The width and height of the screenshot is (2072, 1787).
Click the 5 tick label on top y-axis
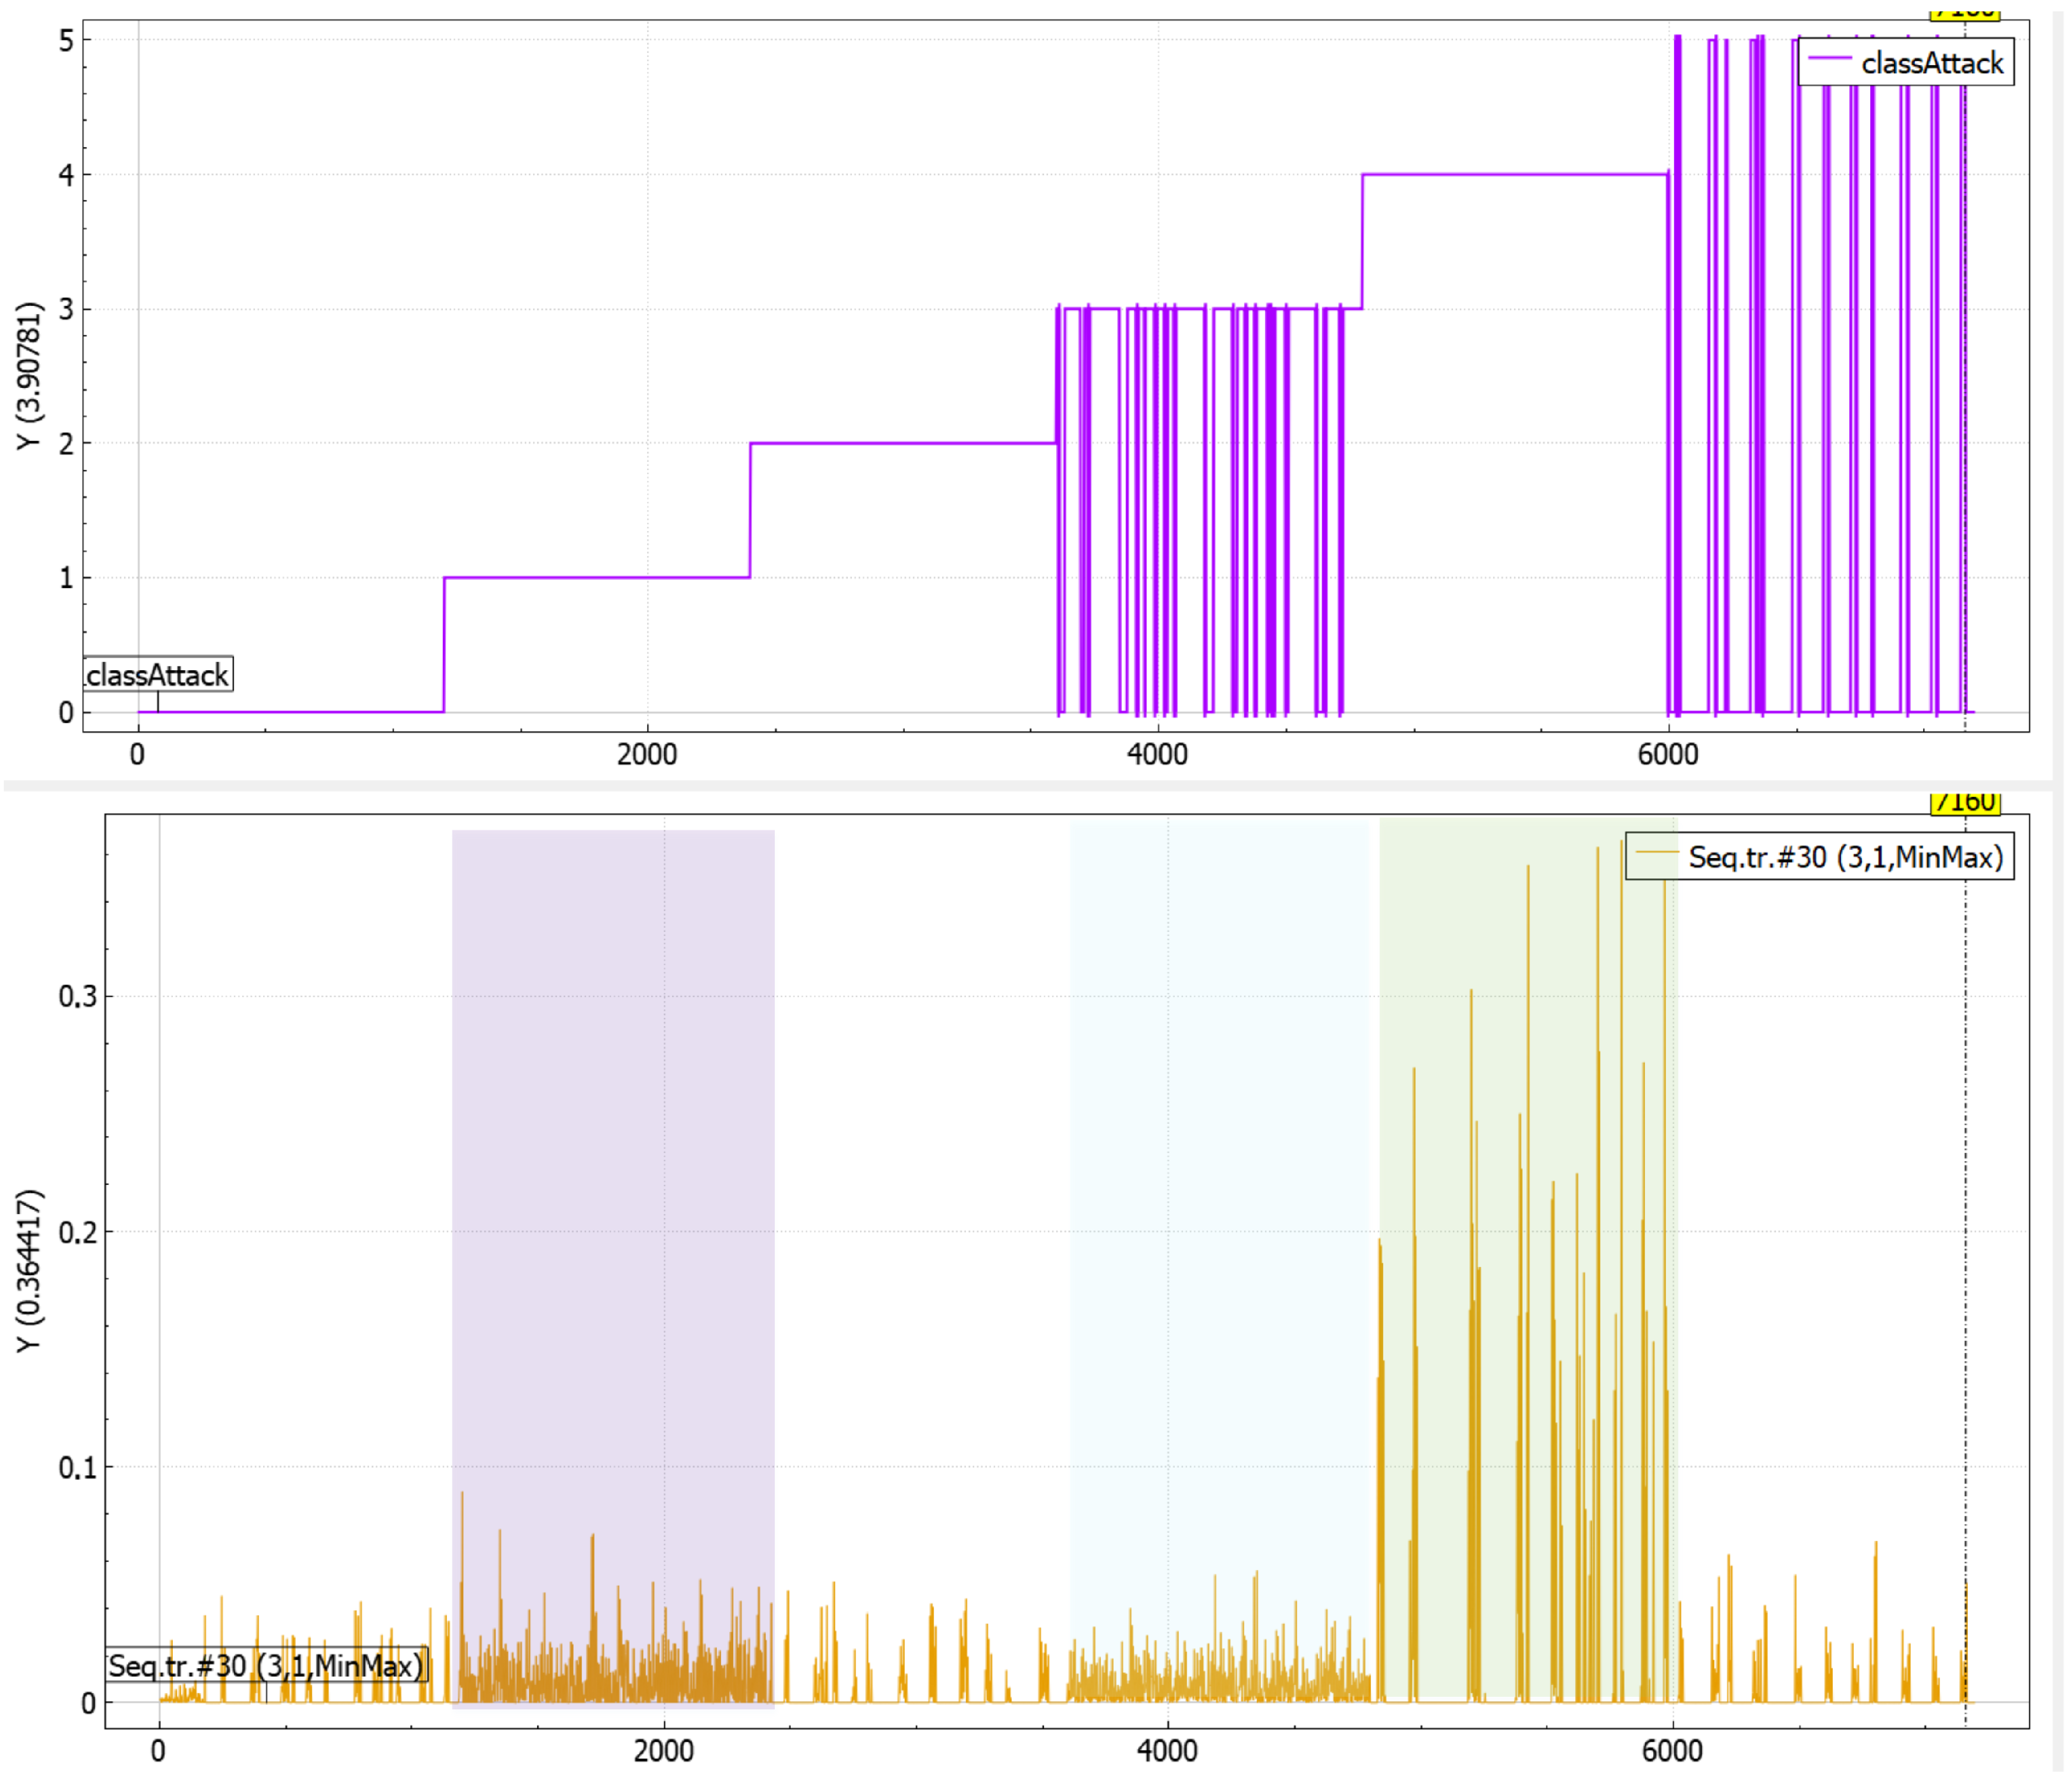pos(66,41)
